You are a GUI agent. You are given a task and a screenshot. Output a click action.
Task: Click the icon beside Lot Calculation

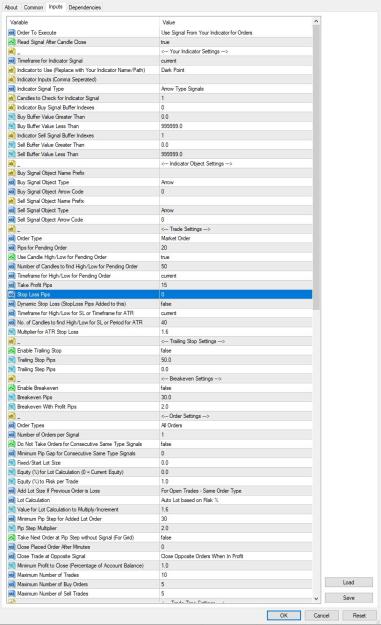pyautogui.click(x=12, y=500)
